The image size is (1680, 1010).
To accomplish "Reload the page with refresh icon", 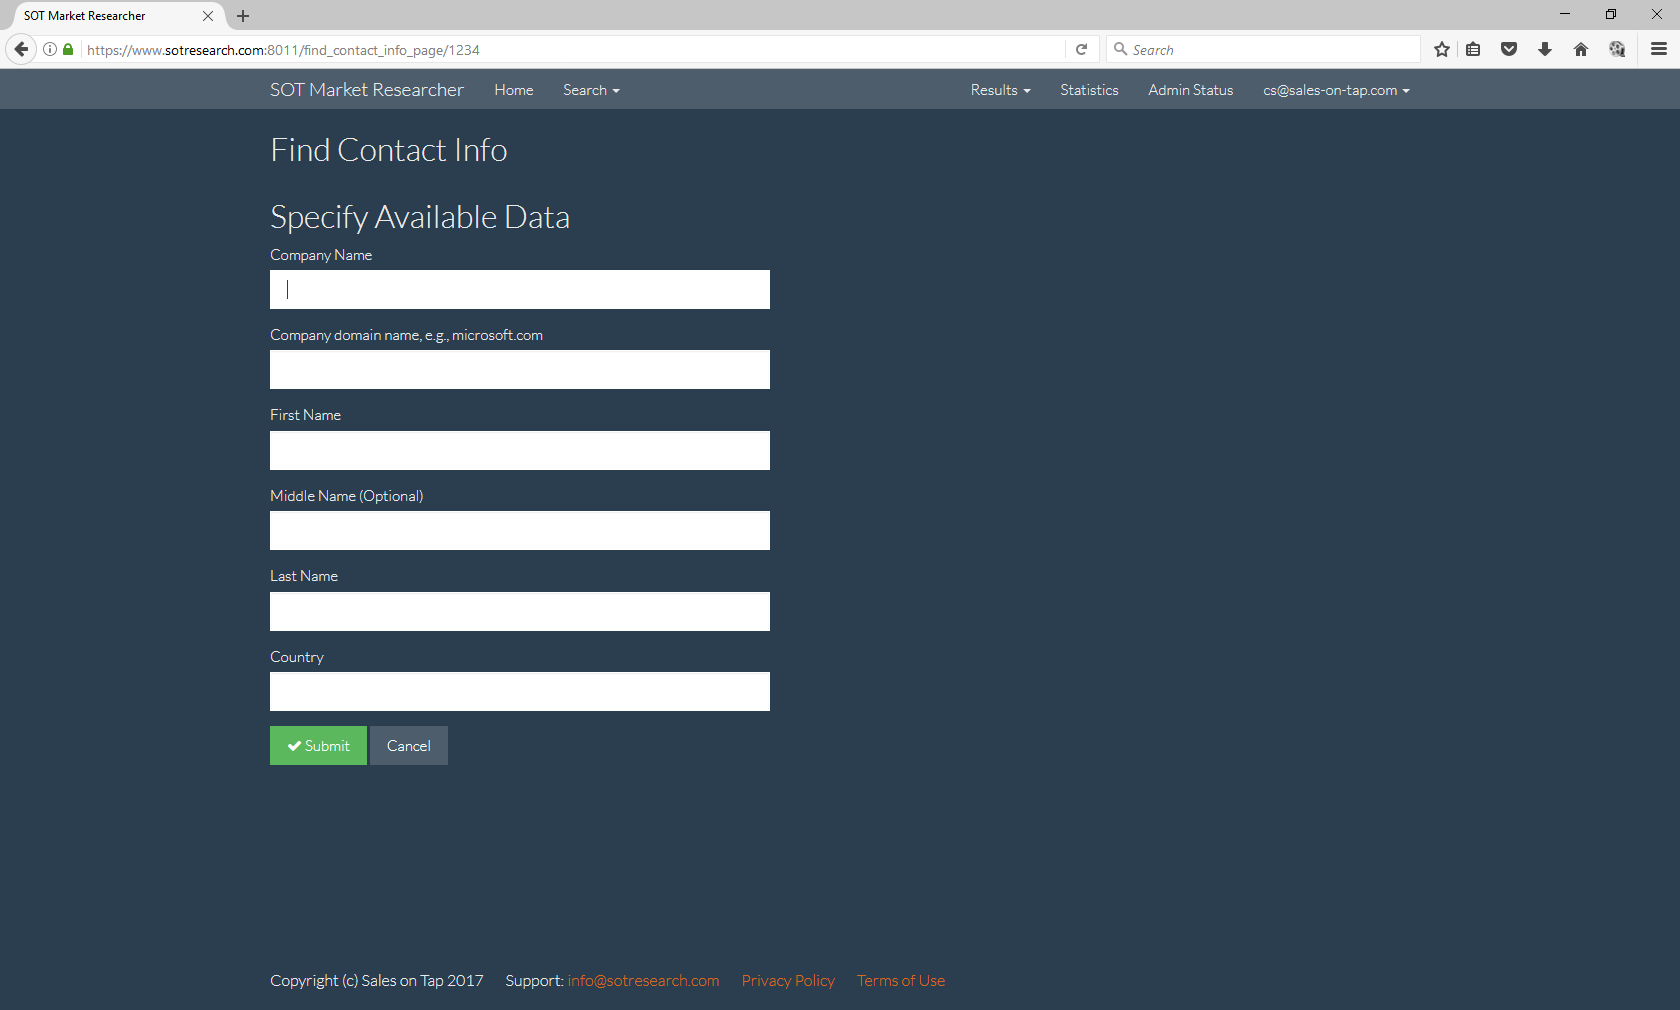I will click(x=1081, y=49).
